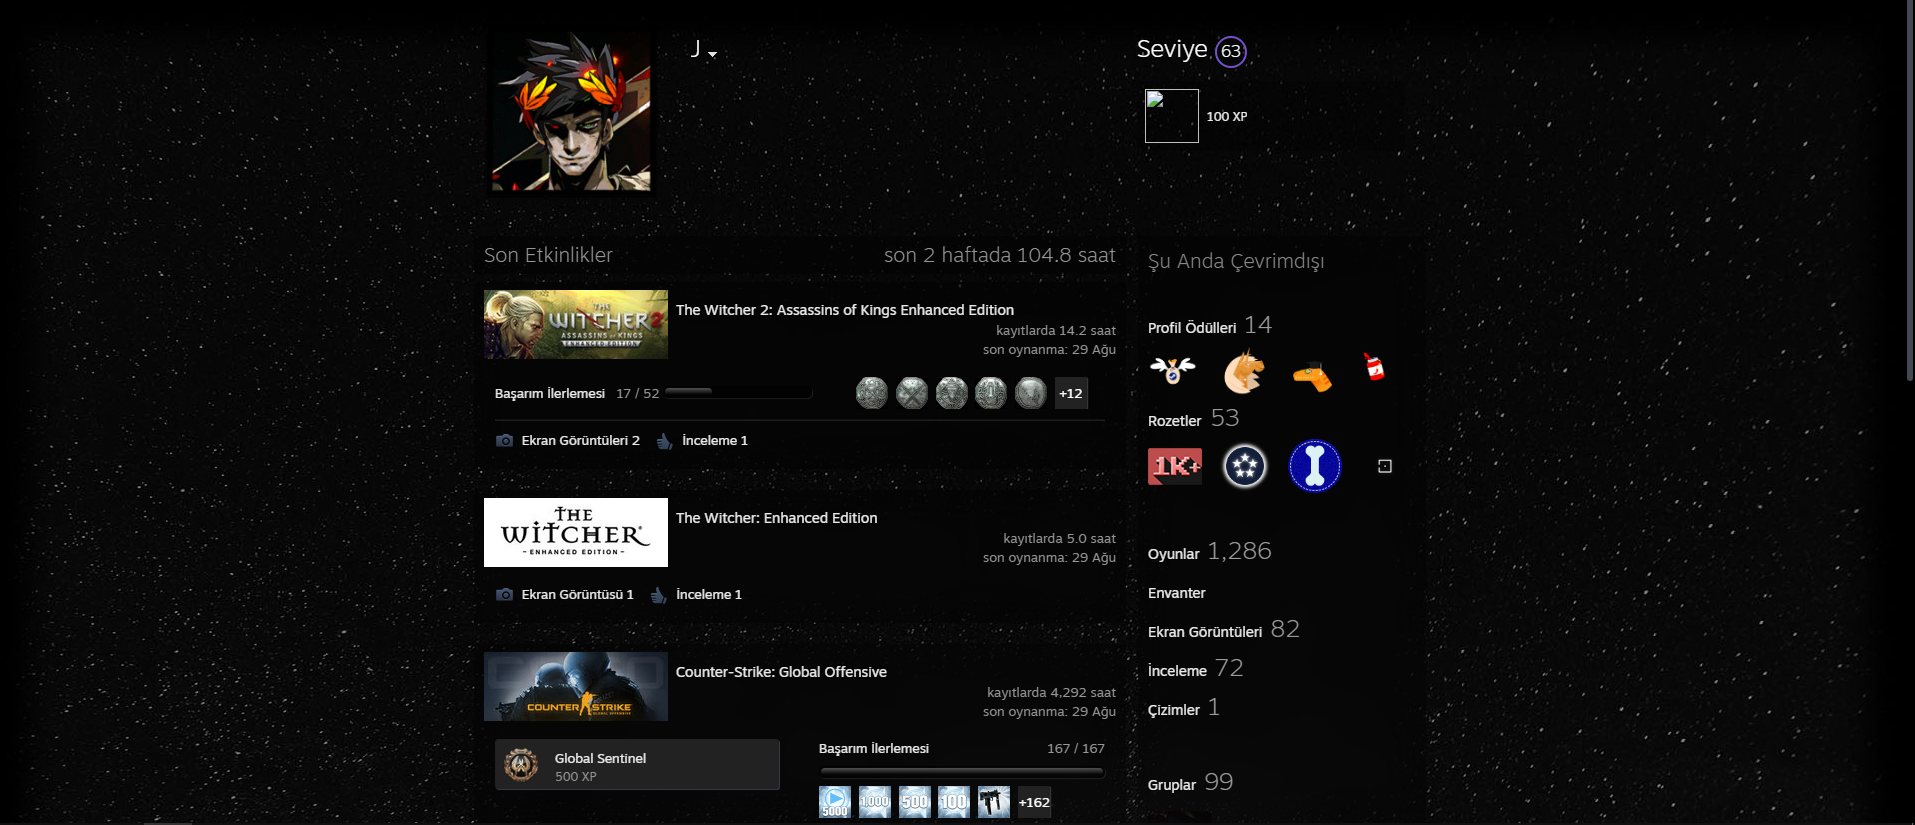Open the small square badge after the bone badge

[1385, 466]
